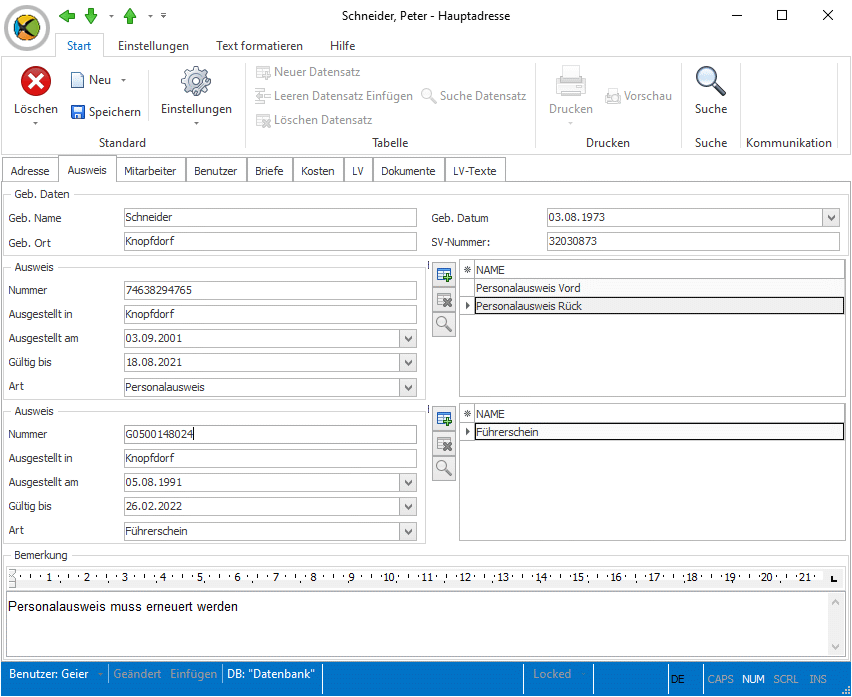Image resolution: width=852 pixels, height=697 pixels.
Task: Click Leeren Datensatz Einfügen
Action: tap(334, 96)
